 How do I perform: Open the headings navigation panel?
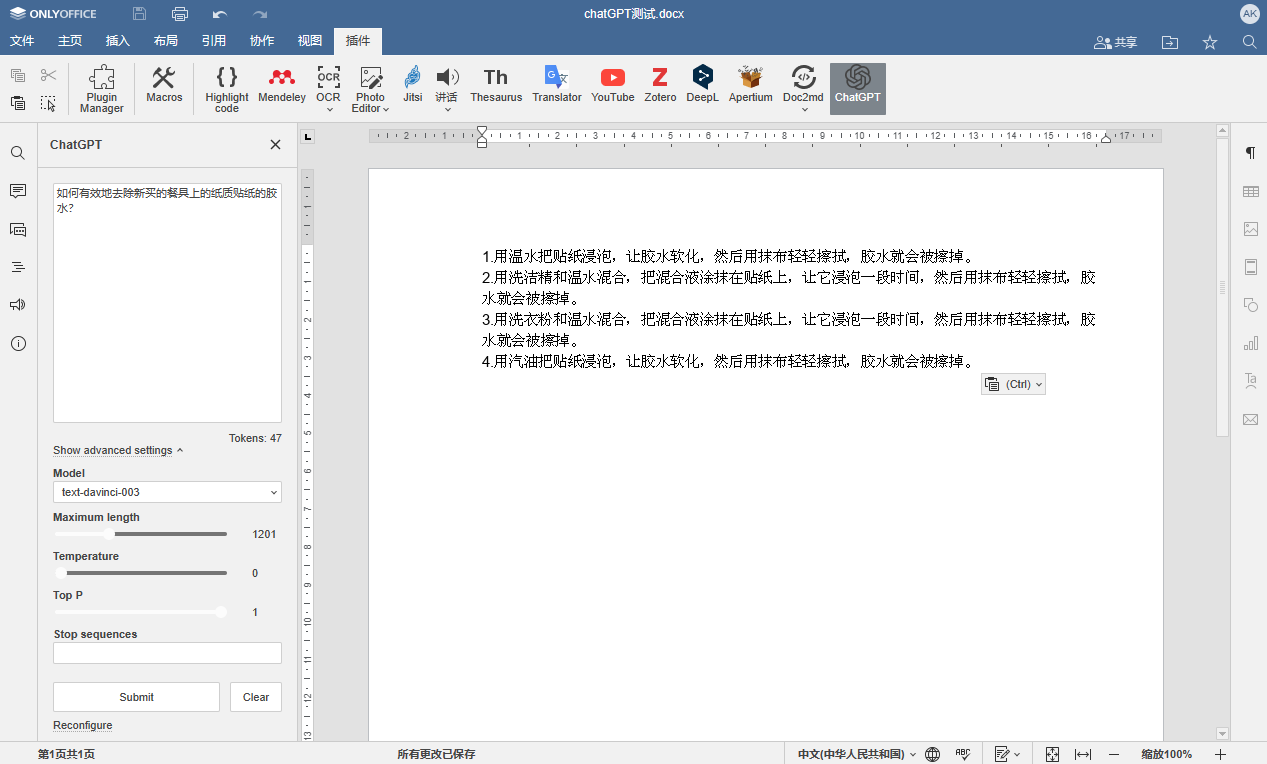(18, 267)
